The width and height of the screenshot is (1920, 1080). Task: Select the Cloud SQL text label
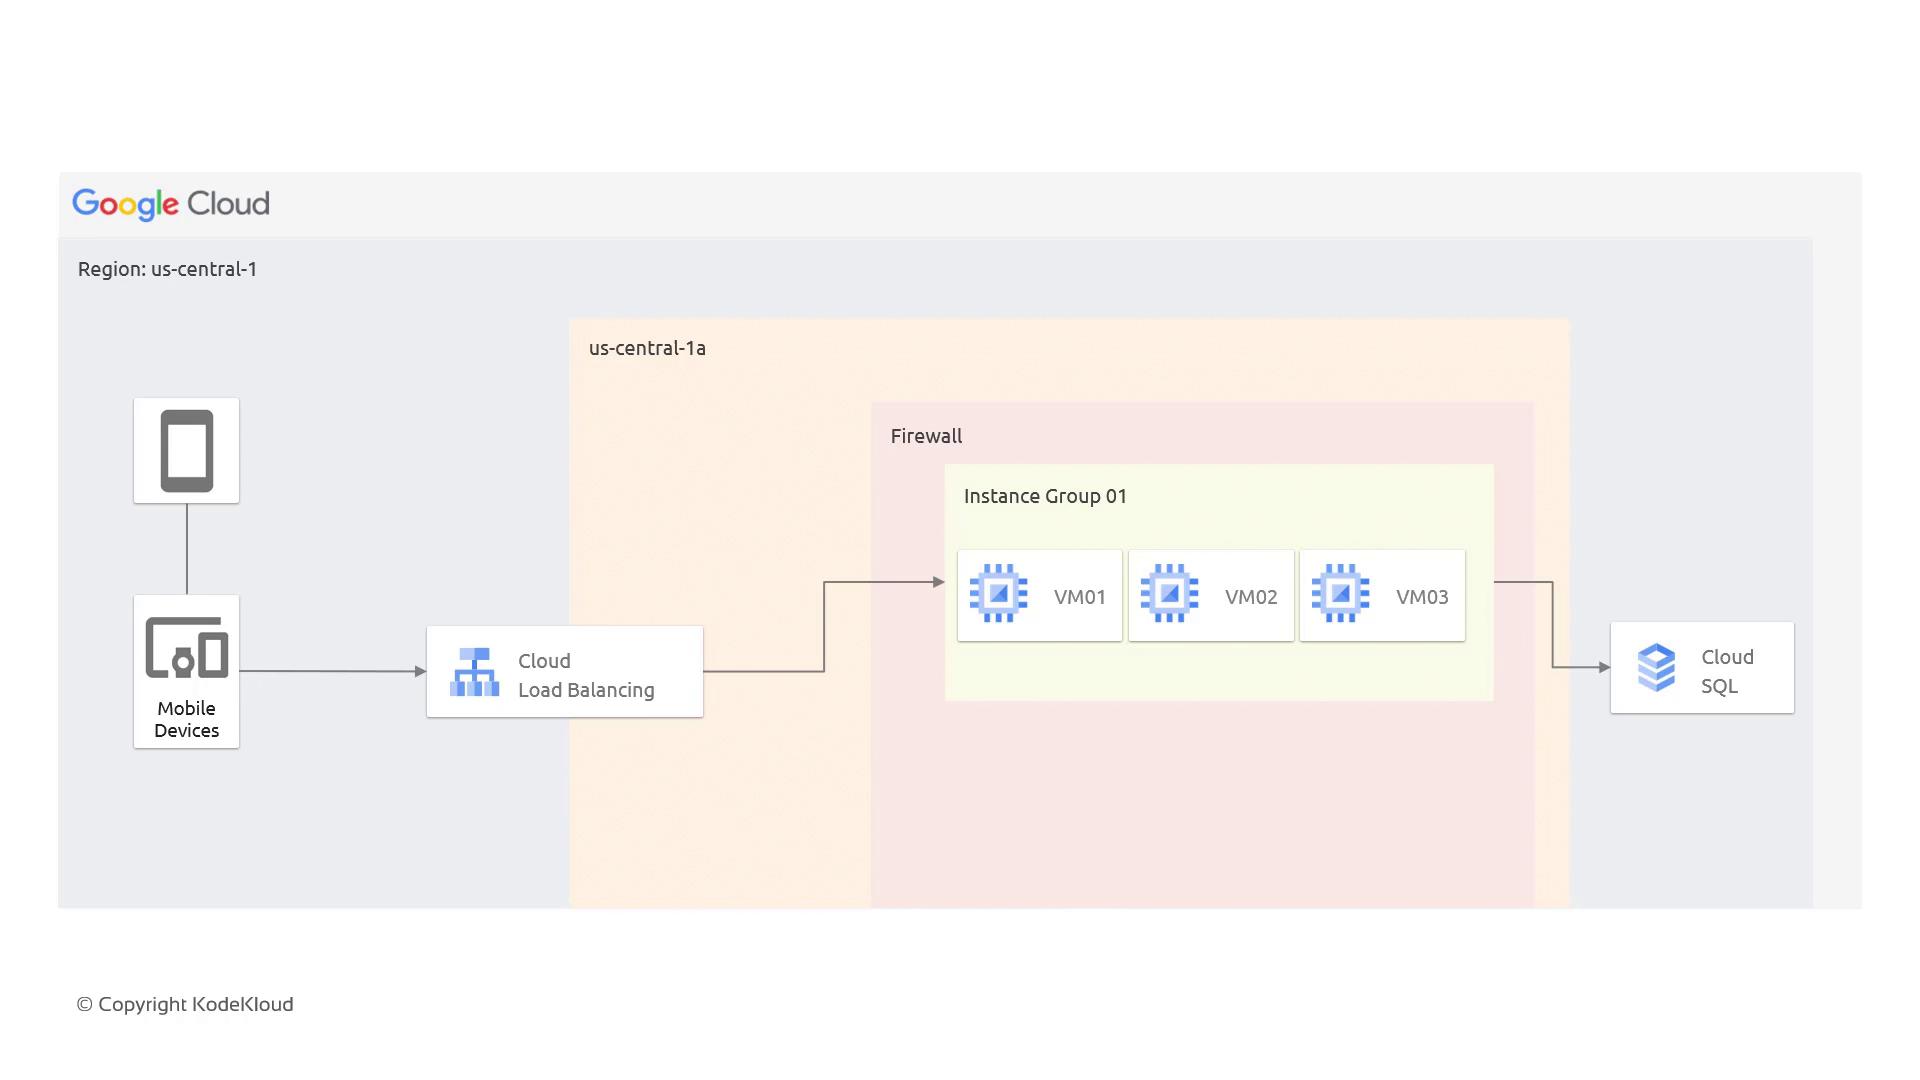click(x=1727, y=671)
